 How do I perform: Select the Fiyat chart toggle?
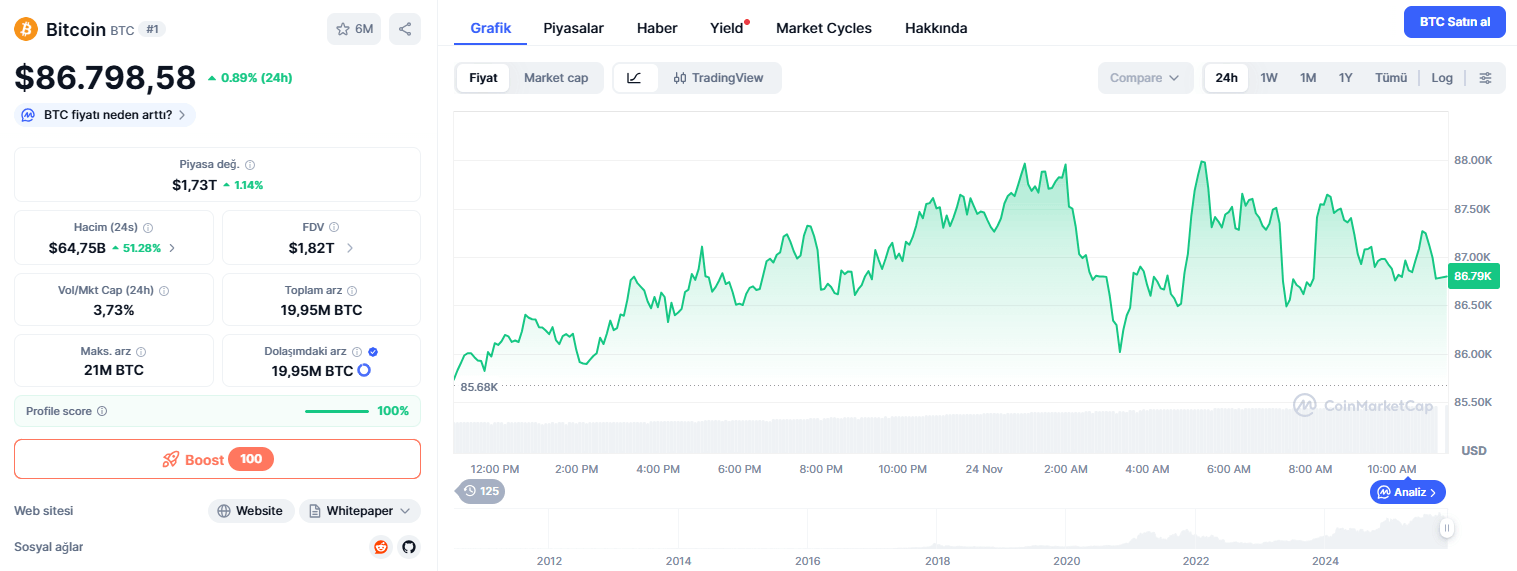click(483, 78)
